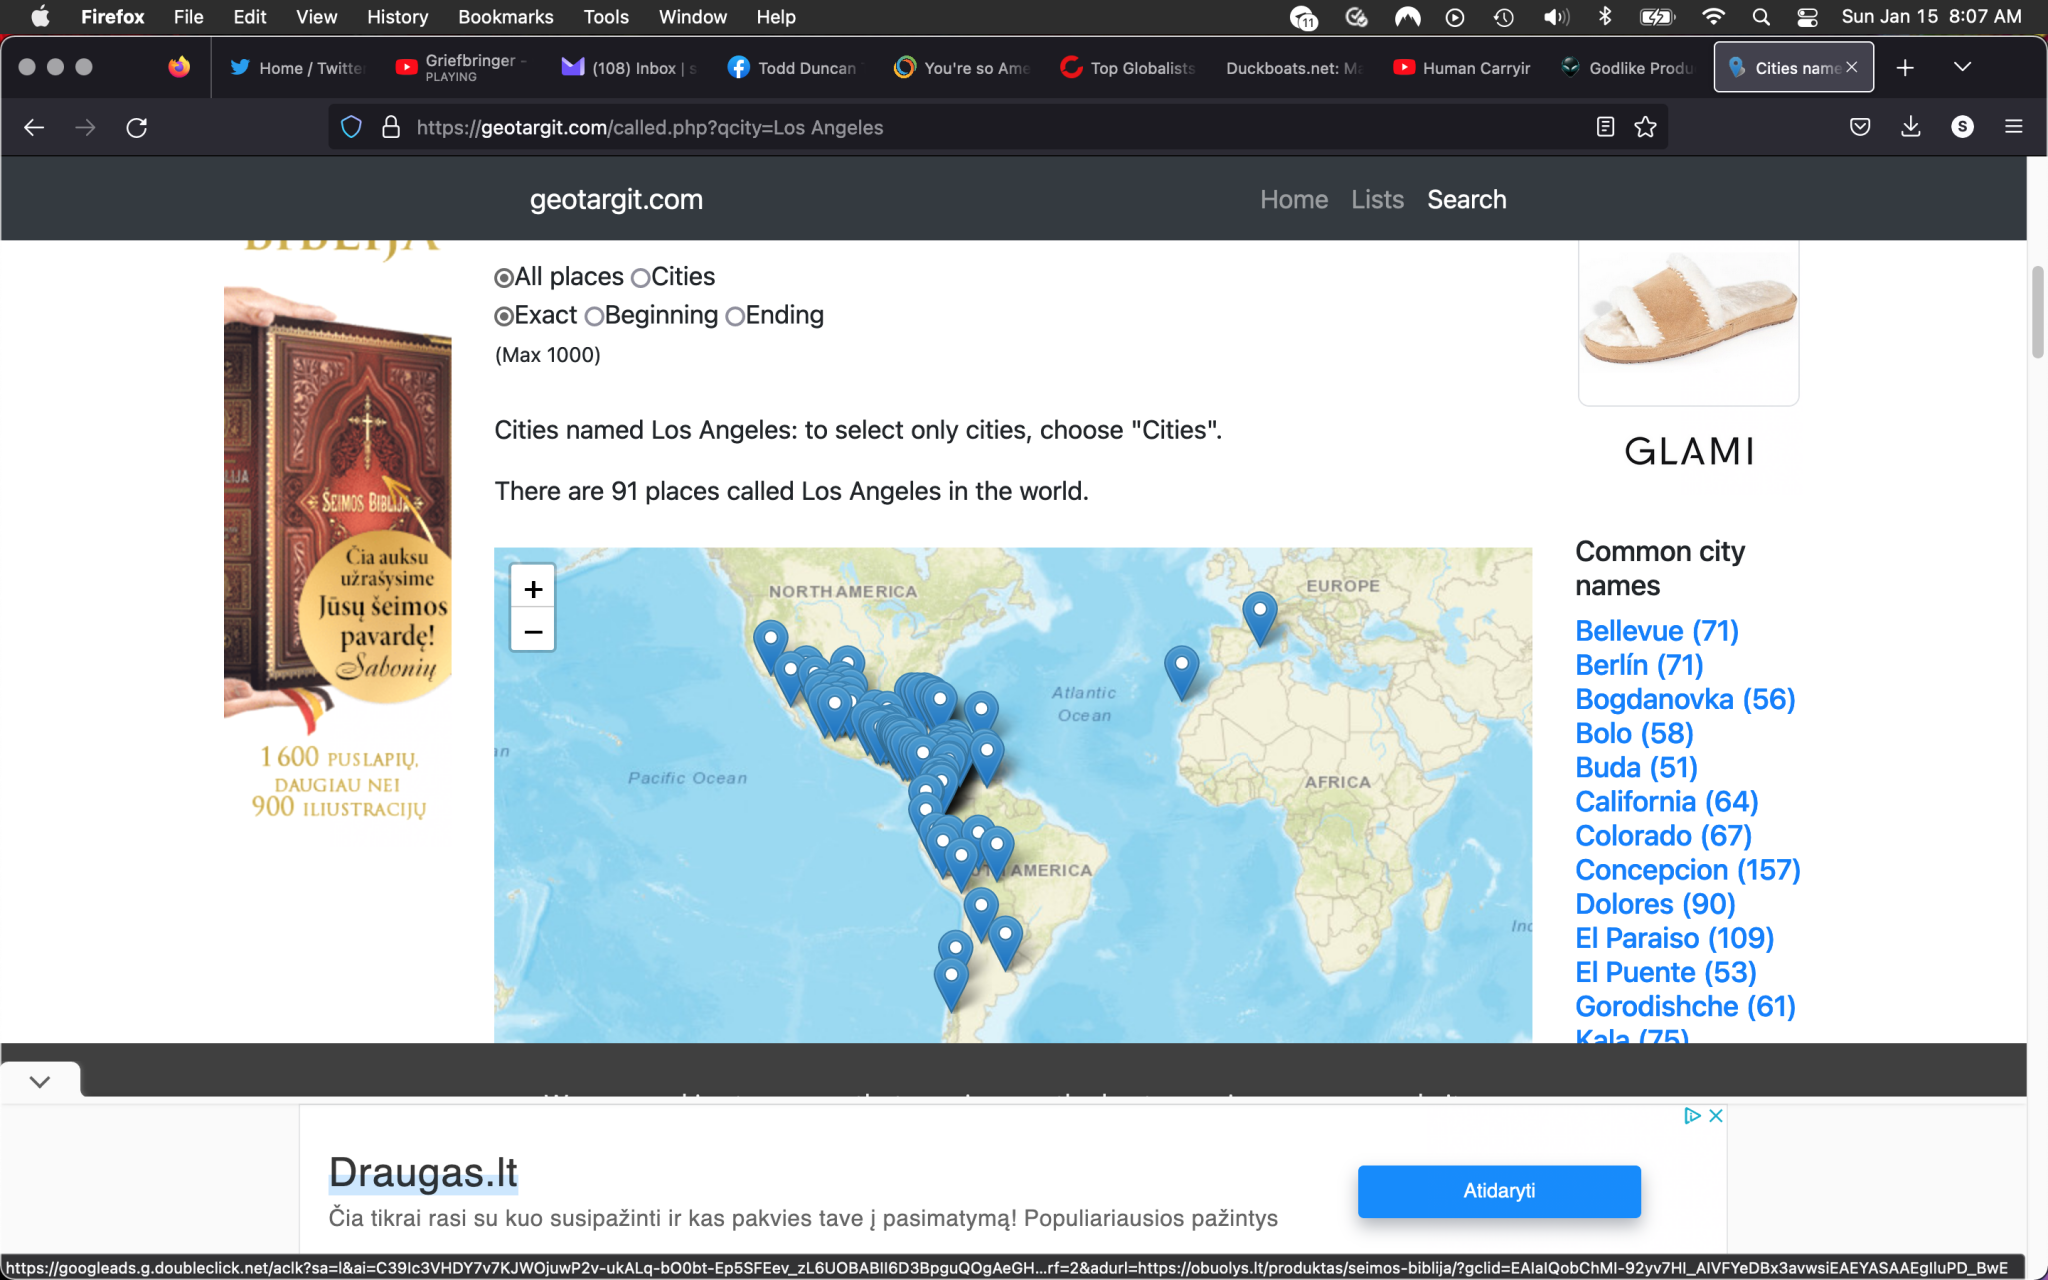Click the Firefox back arrow
This screenshot has height=1280, width=2048.
(x=34, y=127)
